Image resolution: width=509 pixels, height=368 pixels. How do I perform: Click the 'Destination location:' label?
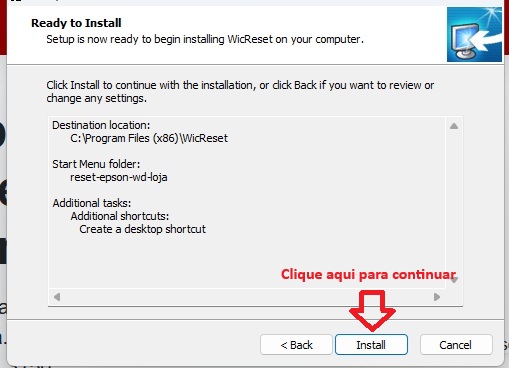pos(101,125)
